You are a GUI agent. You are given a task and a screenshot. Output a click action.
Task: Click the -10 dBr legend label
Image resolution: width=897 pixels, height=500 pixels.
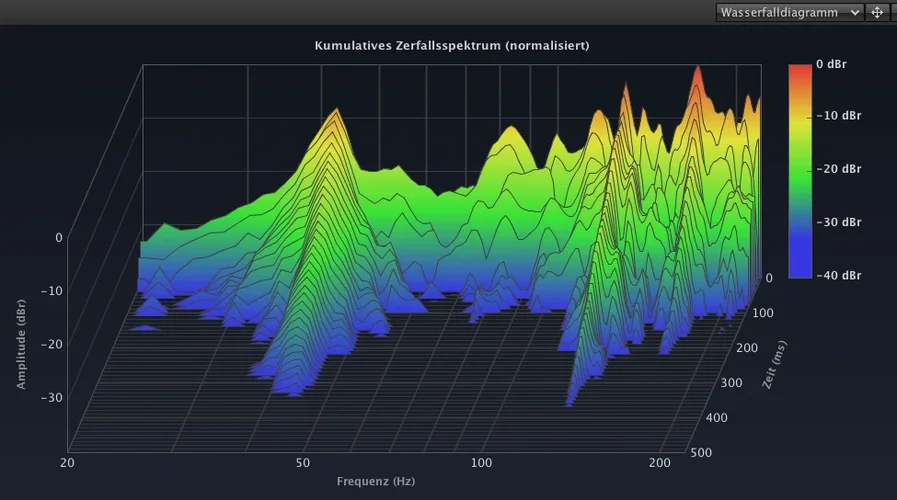(839, 116)
